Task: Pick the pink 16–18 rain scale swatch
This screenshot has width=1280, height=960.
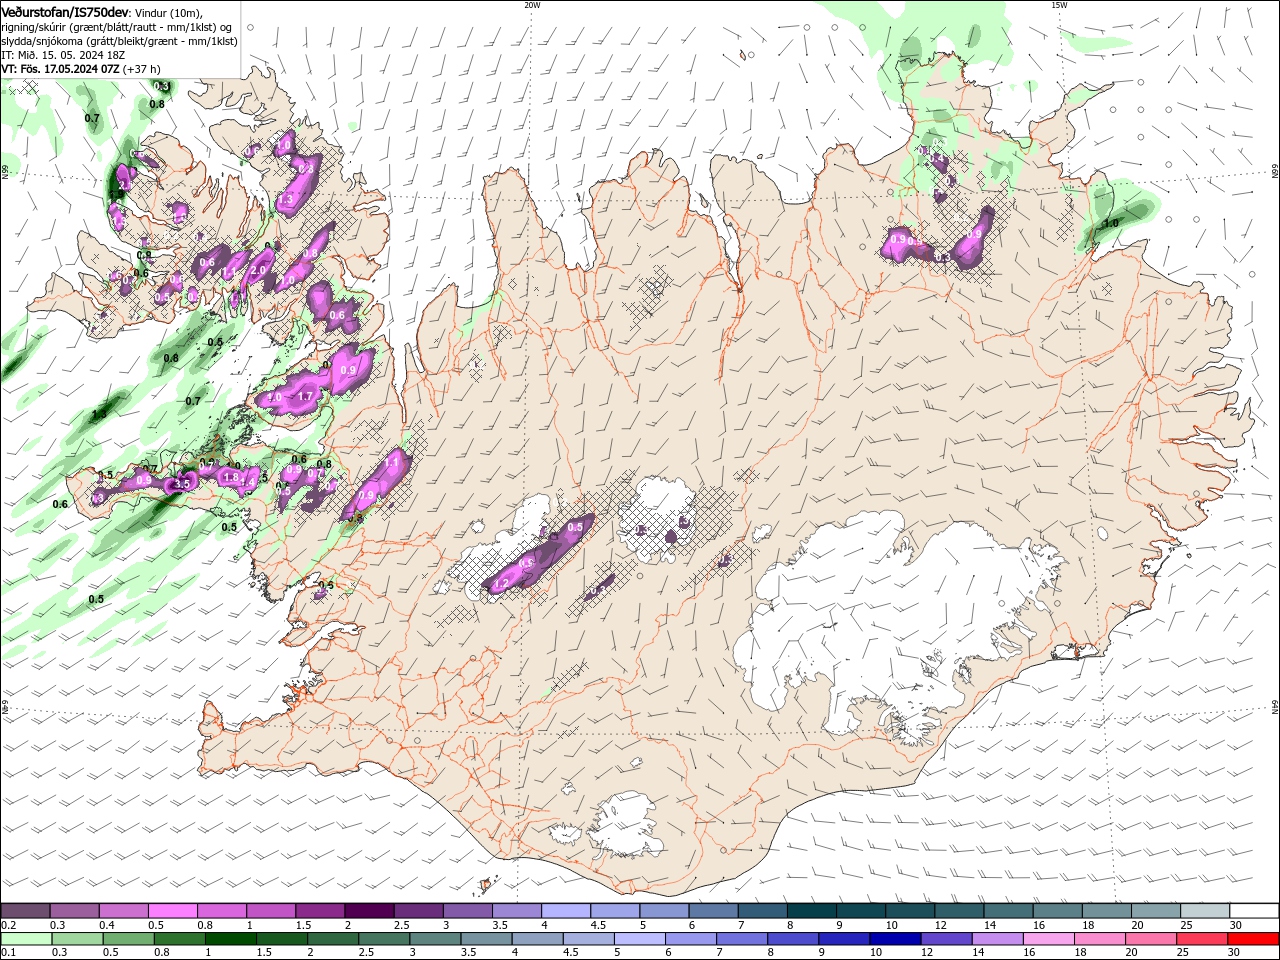Action: click(x=1050, y=938)
